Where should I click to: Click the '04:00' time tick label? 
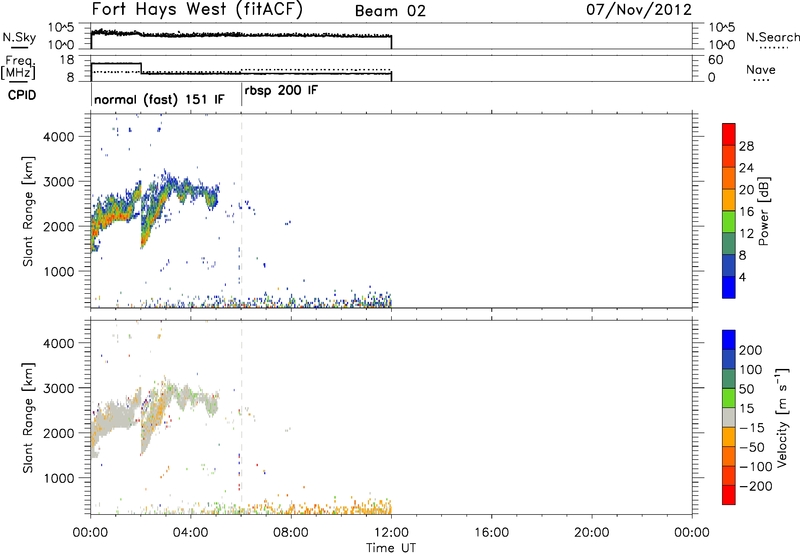click(x=191, y=533)
